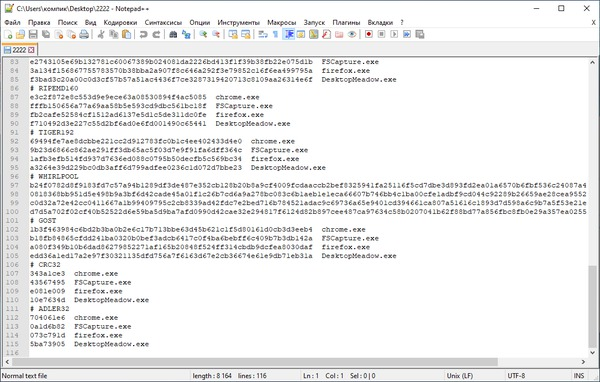Toggle synchronized vertical scrolling
Viewport: 600px width, 382px height.
click(233, 34)
